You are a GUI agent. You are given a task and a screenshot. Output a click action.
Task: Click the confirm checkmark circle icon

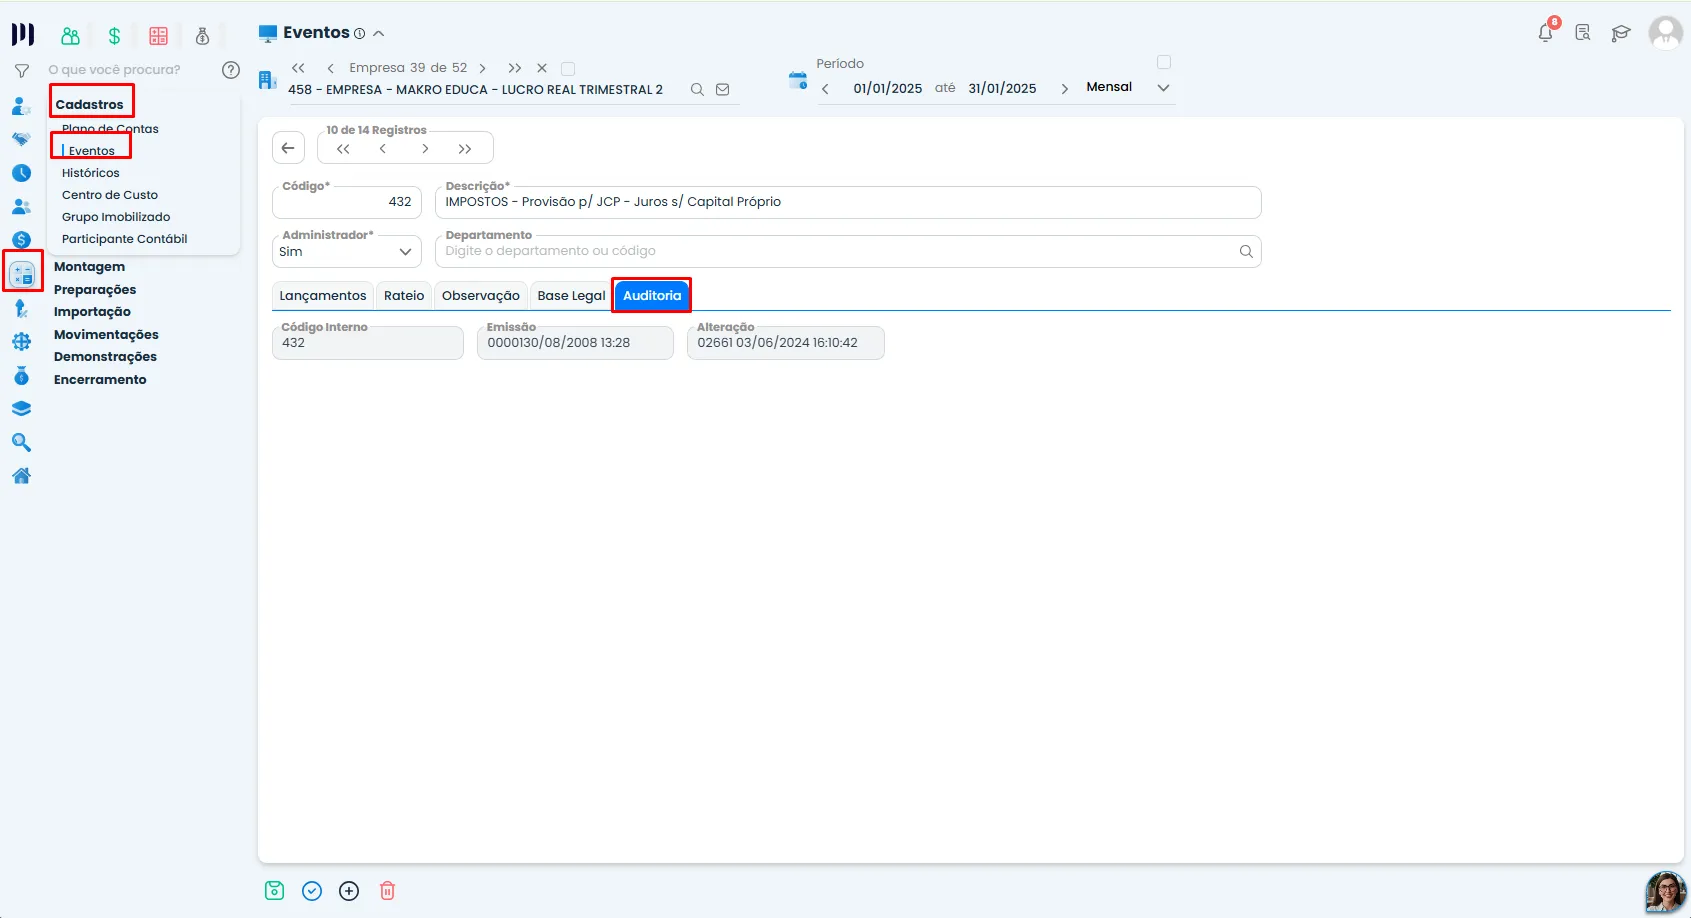312,891
